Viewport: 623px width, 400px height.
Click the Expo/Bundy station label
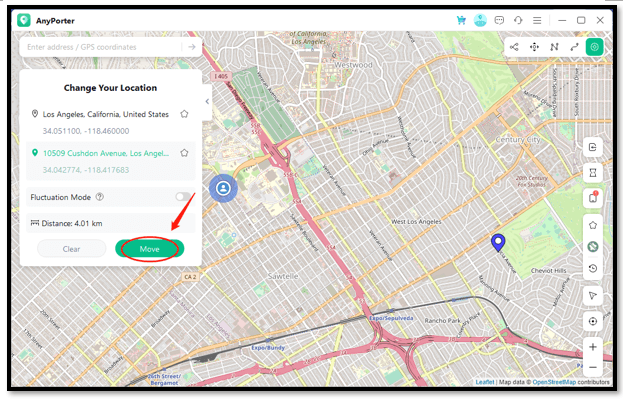tap(268, 348)
